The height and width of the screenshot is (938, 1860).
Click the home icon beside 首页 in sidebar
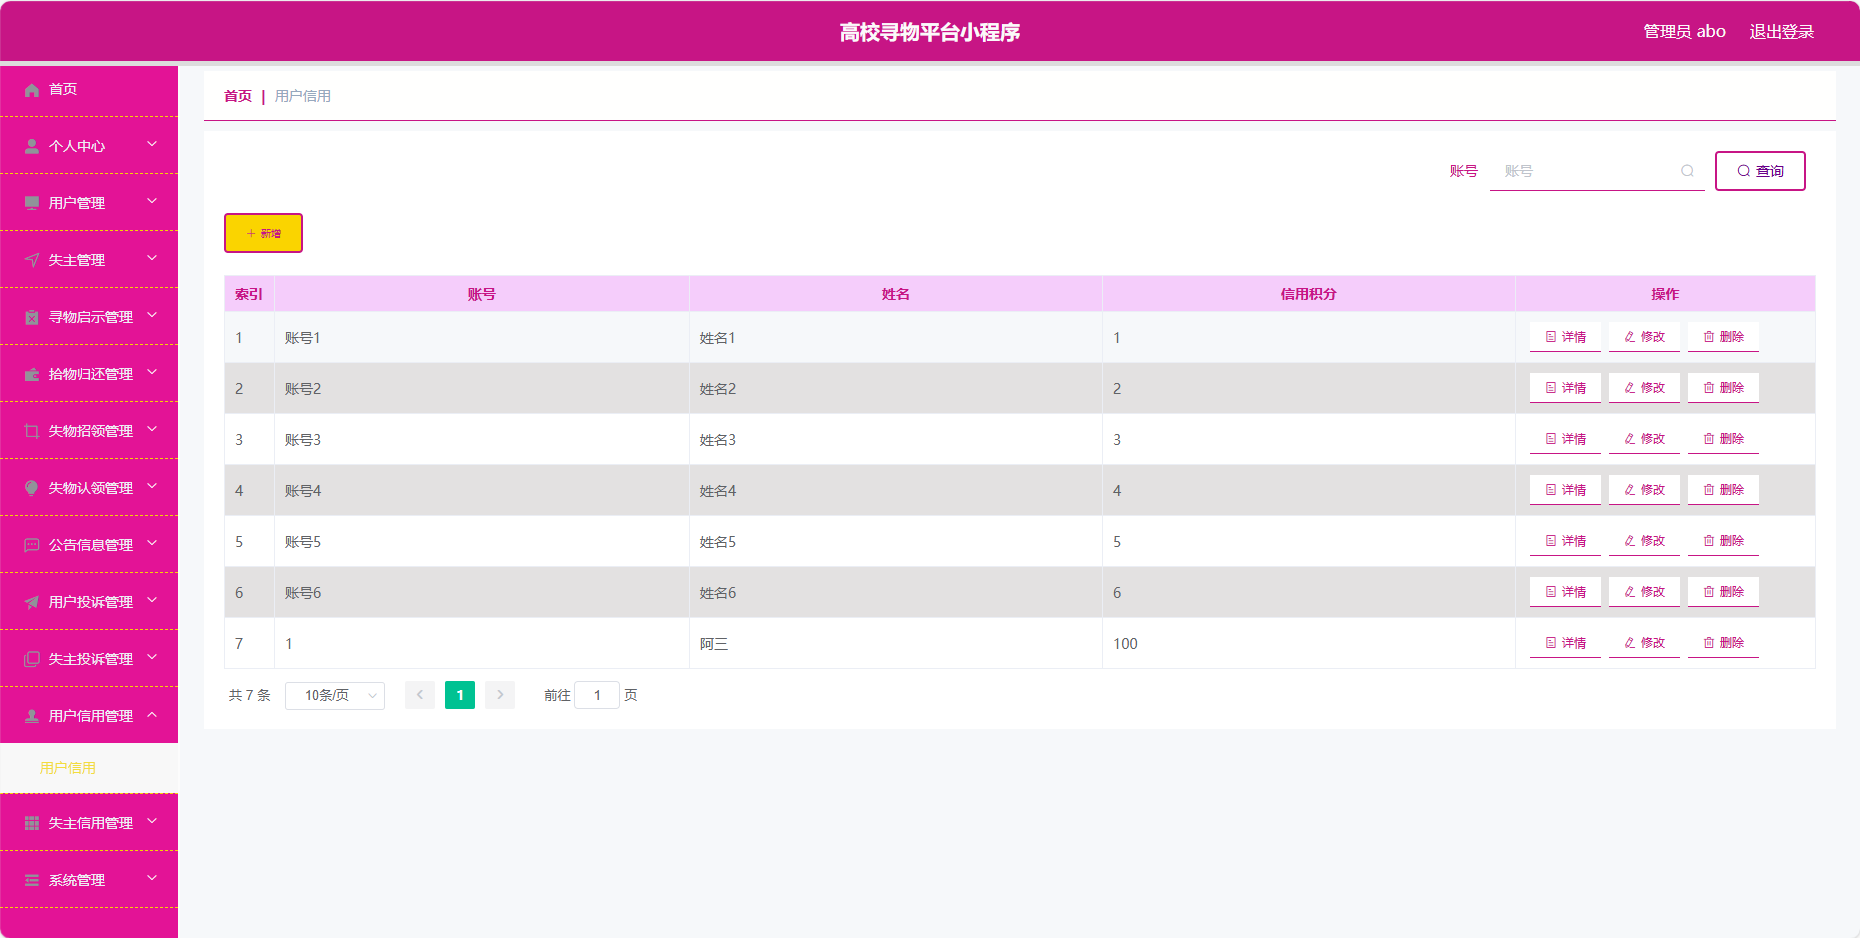(x=32, y=90)
